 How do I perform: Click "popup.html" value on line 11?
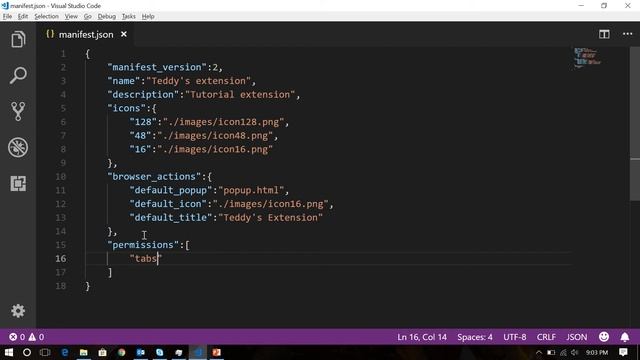tap(251, 190)
